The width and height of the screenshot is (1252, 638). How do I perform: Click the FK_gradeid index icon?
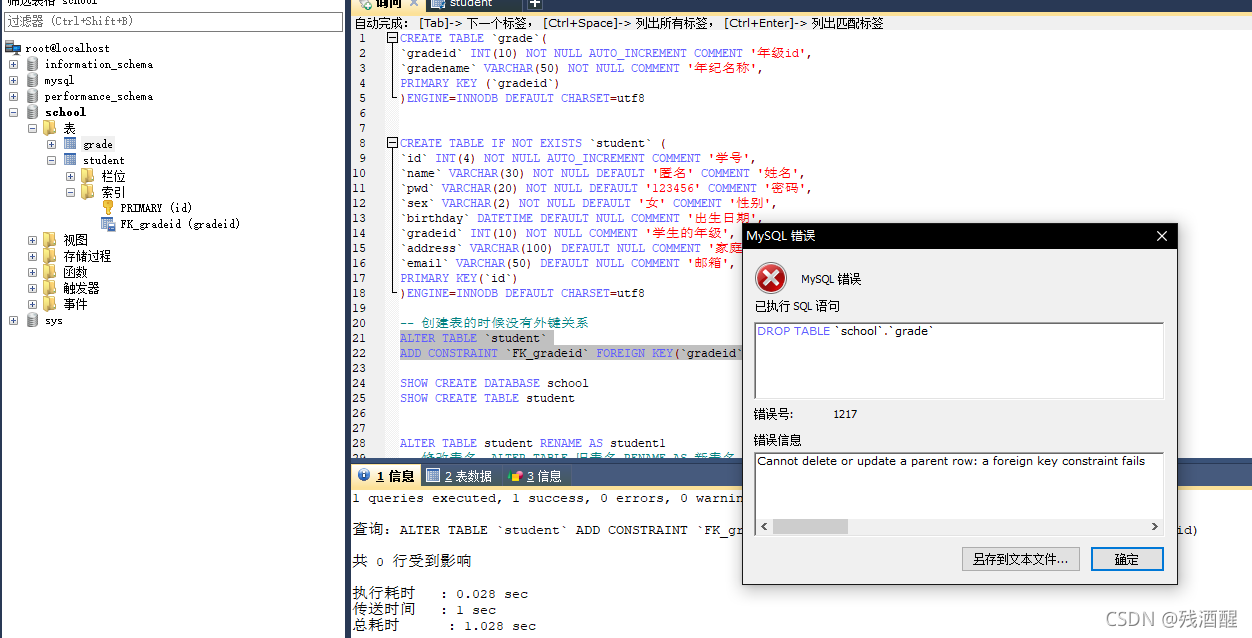coord(108,224)
